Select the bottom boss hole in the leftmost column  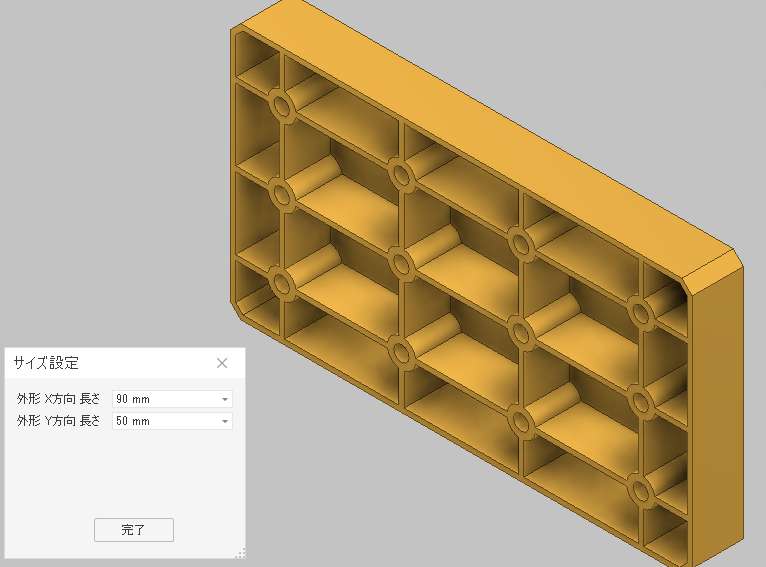tap(281, 282)
